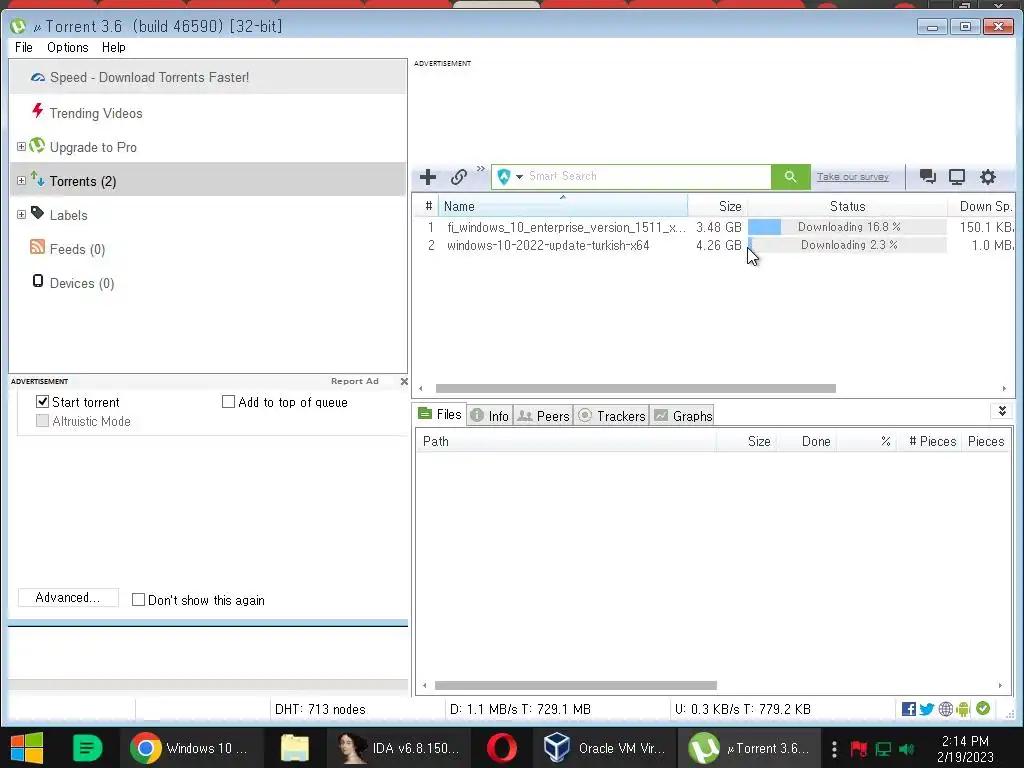1024x768 pixels.
Task: Switch to the Graphs tab
Action: (x=682, y=416)
